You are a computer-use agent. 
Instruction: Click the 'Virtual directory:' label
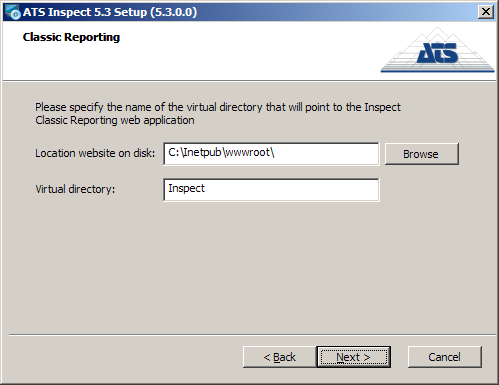75,189
